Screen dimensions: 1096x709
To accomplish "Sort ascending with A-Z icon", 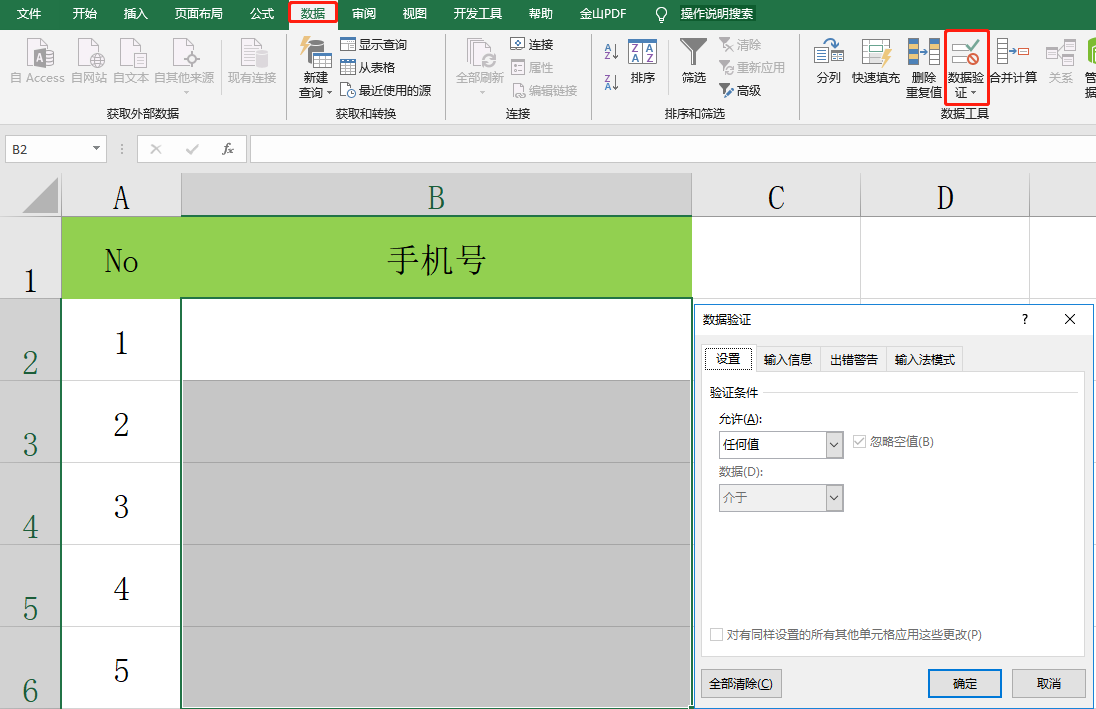I will (612, 51).
